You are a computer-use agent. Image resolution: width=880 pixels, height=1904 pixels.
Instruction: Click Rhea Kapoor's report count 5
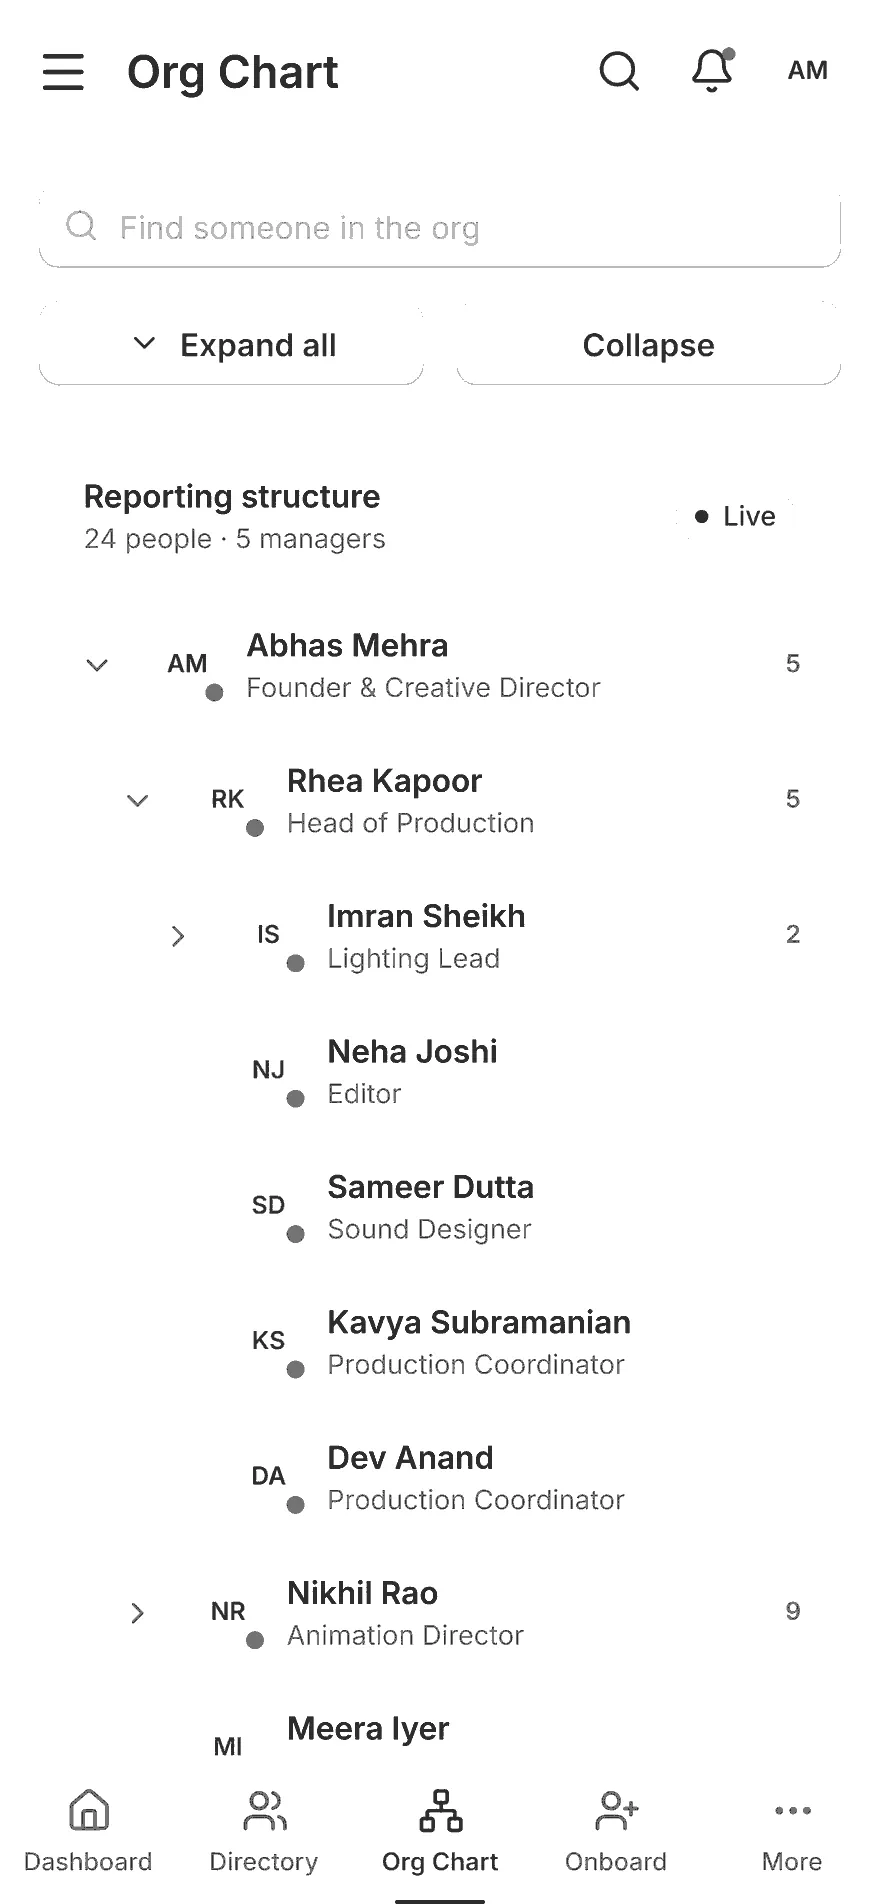pos(793,799)
